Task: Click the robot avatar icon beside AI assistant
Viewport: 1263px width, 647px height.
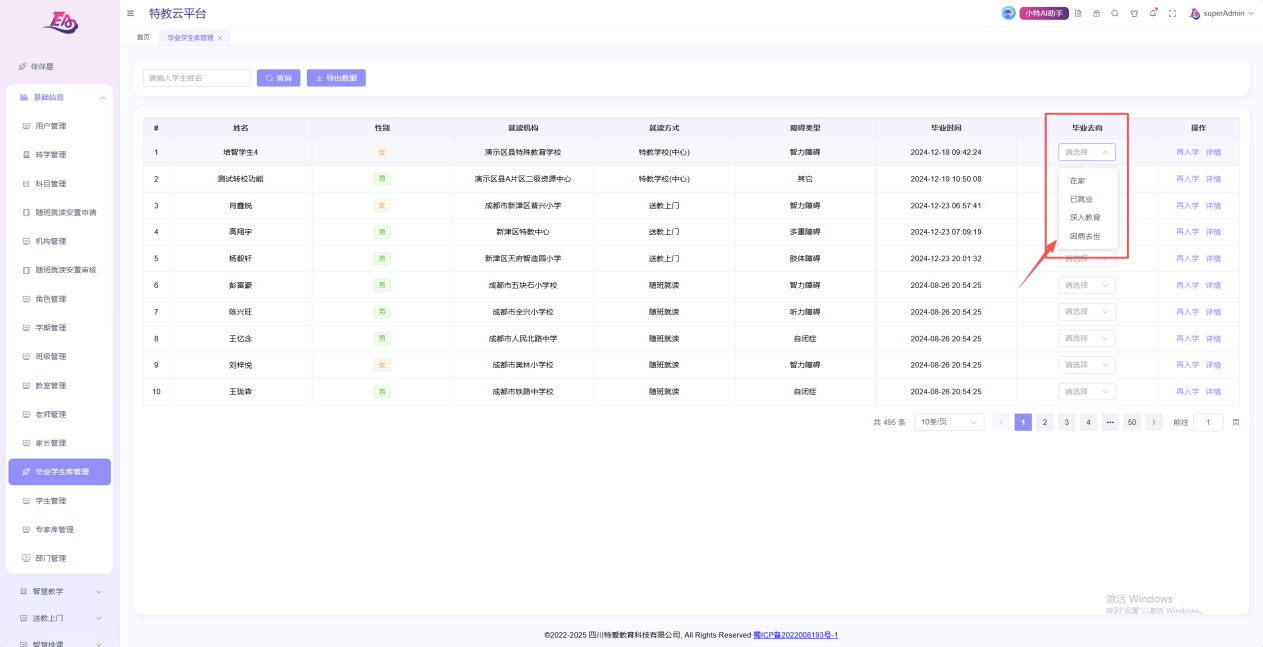Action: point(1008,13)
